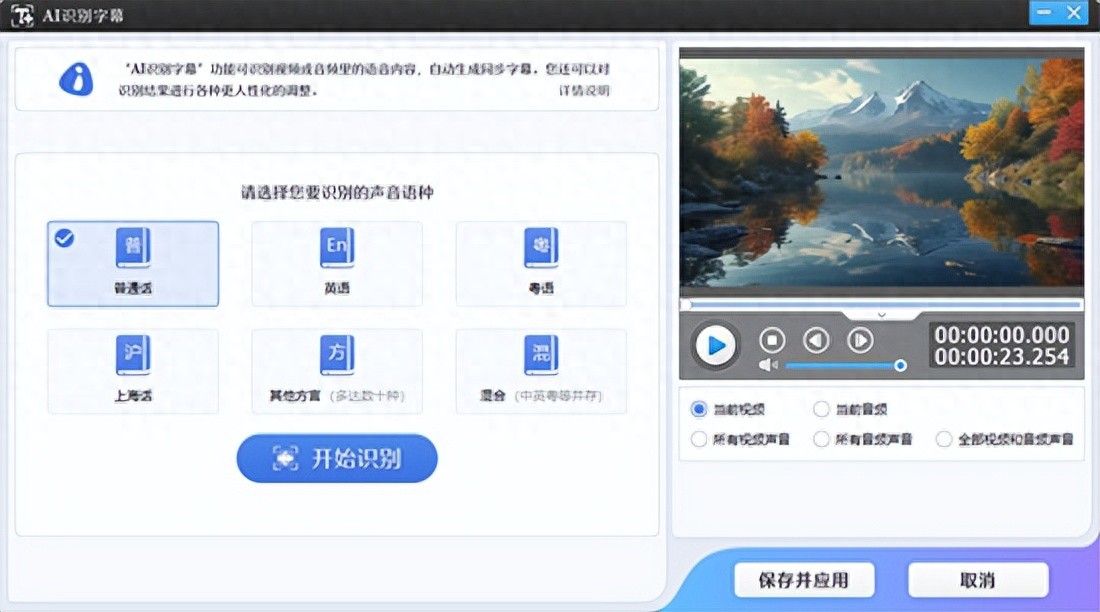This screenshot has width=1100, height=612.
Task: Select the 上海话 Shanghainese language icon
Action: pyautogui.click(x=132, y=356)
